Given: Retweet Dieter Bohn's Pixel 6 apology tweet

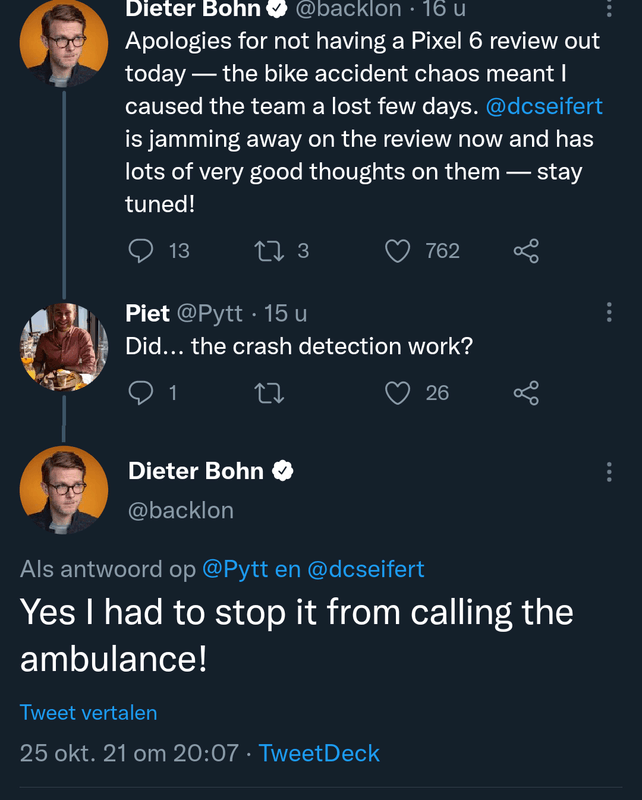Looking at the screenshot, I should (270, 250).
